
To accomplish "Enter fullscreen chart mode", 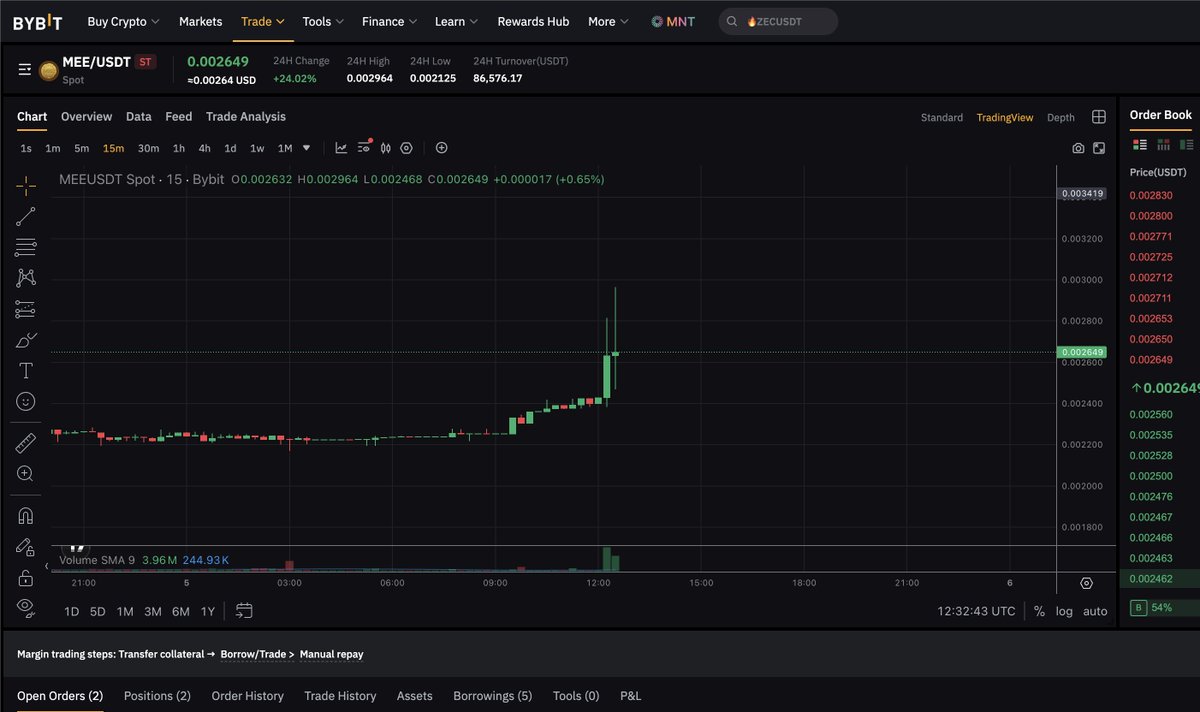I will click(1099, 148).
